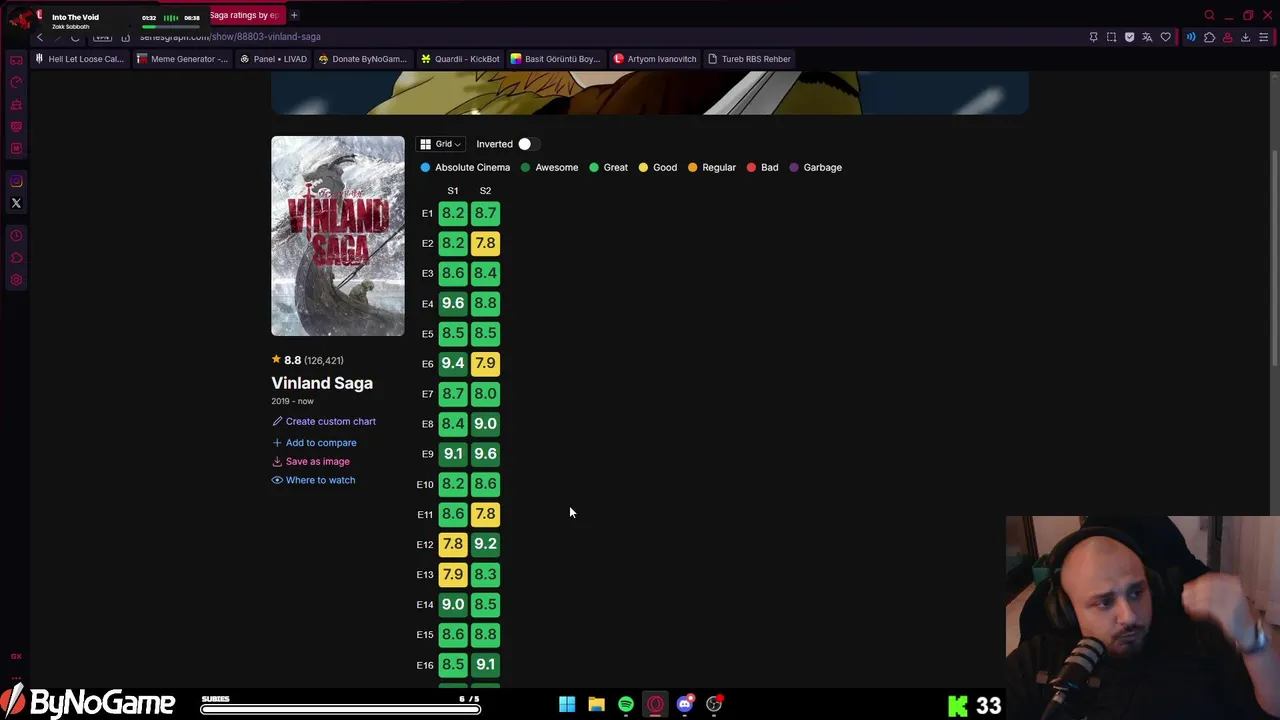
Task: Click Where to watch link
Action: tap(313, 480)
